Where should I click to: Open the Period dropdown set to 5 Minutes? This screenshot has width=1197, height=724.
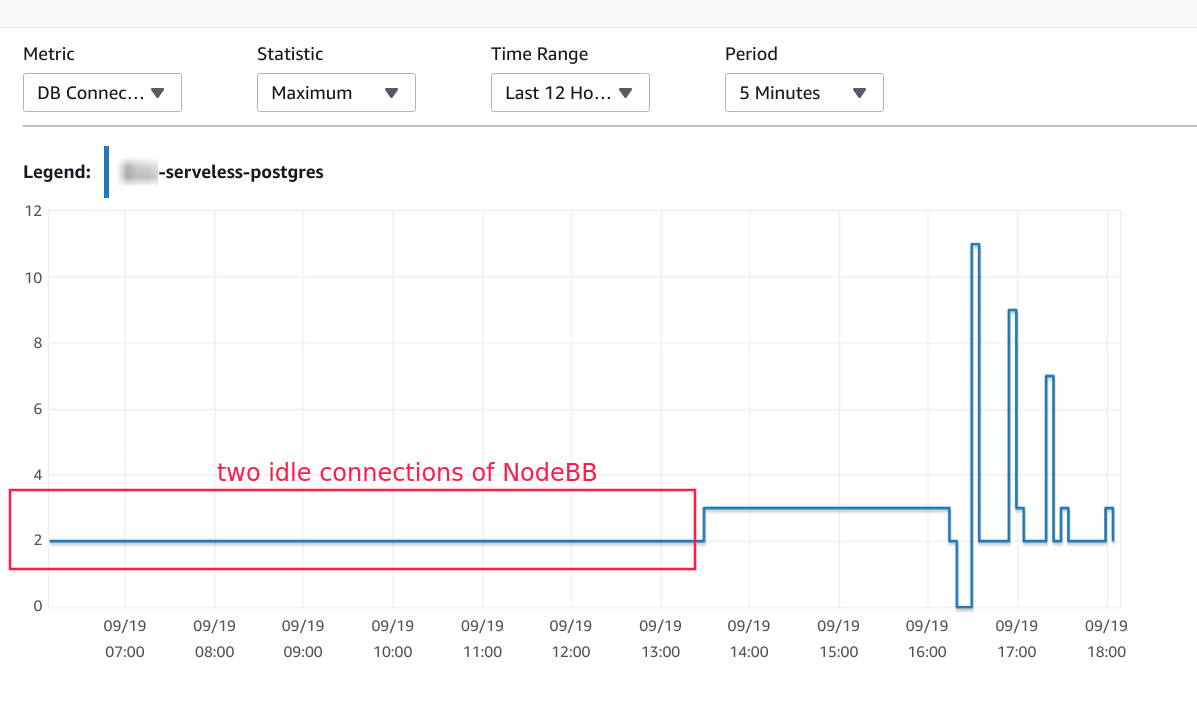(x=804, y=92)
